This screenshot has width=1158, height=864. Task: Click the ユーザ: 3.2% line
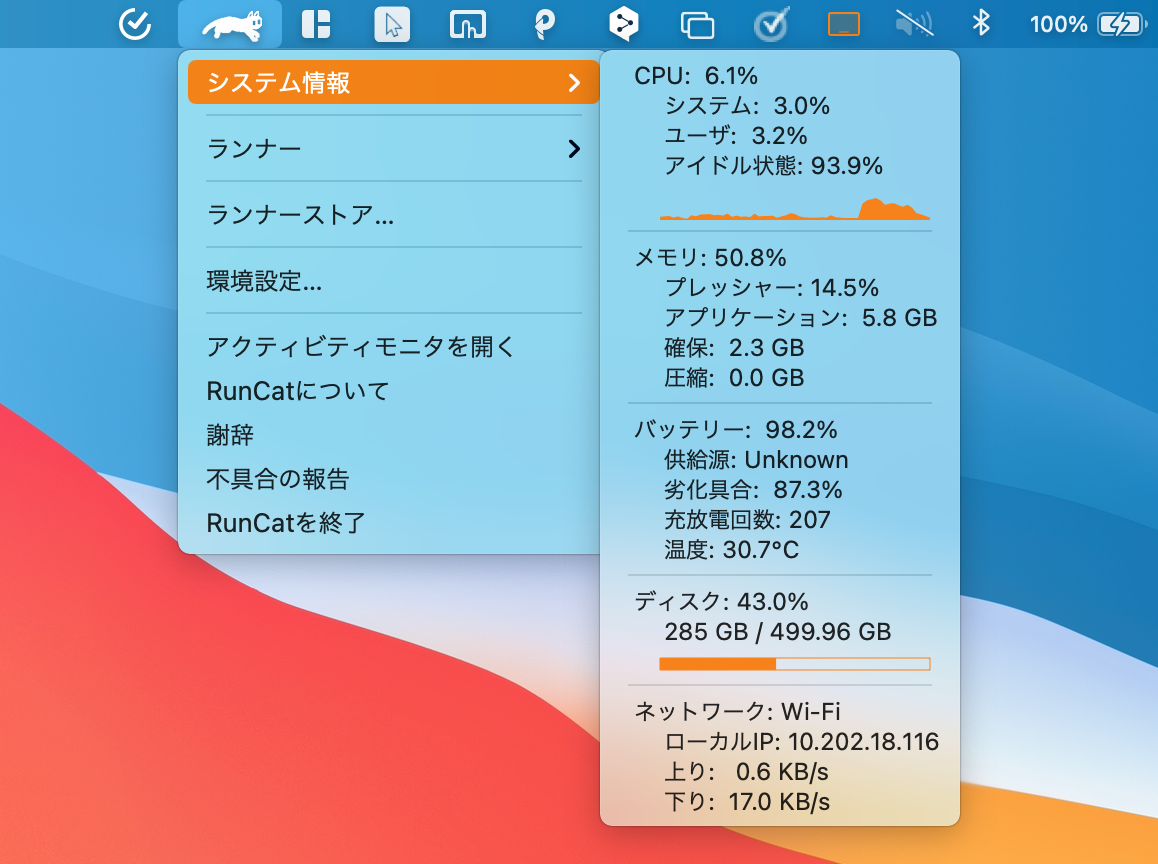(736, 136)
